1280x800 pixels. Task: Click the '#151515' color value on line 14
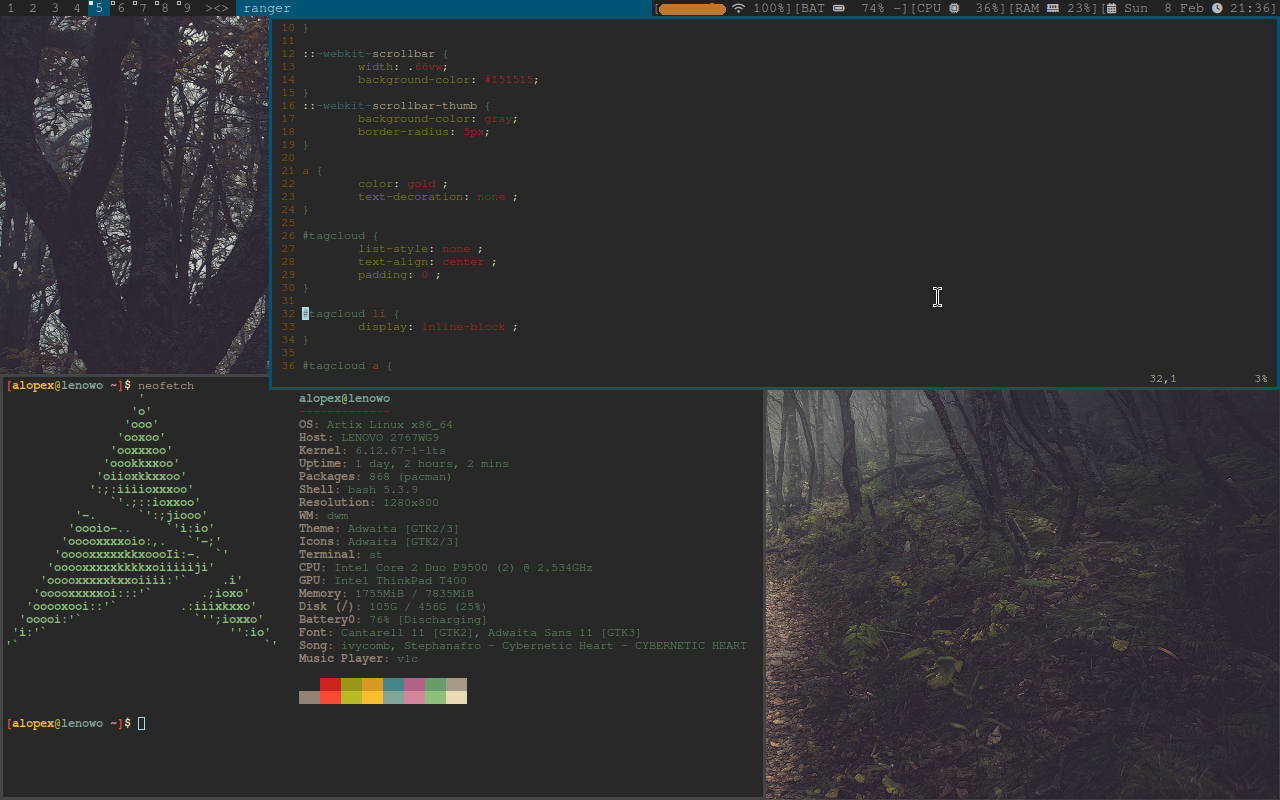[509, 80]
